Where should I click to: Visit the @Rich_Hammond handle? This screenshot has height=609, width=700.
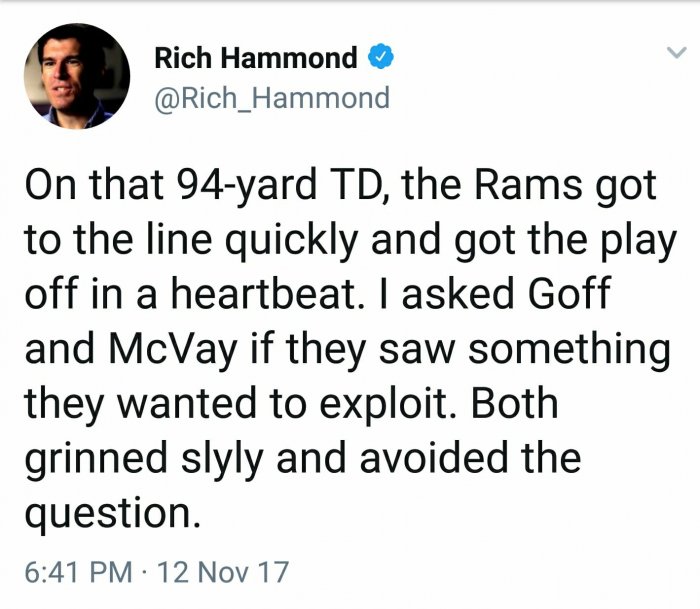pos(272,98)
